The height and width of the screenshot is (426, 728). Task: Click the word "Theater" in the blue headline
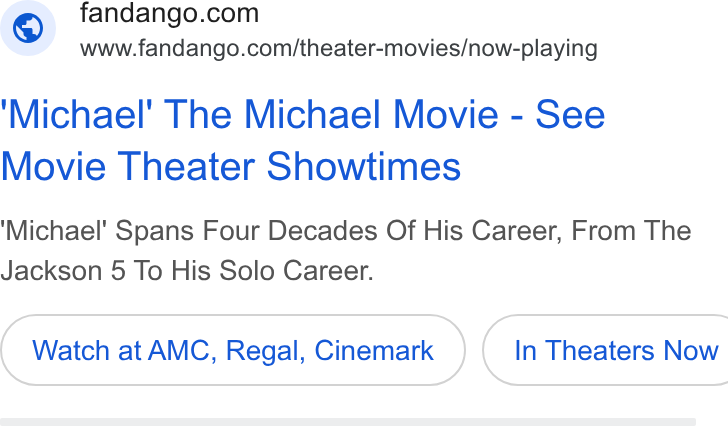(186, 166)
